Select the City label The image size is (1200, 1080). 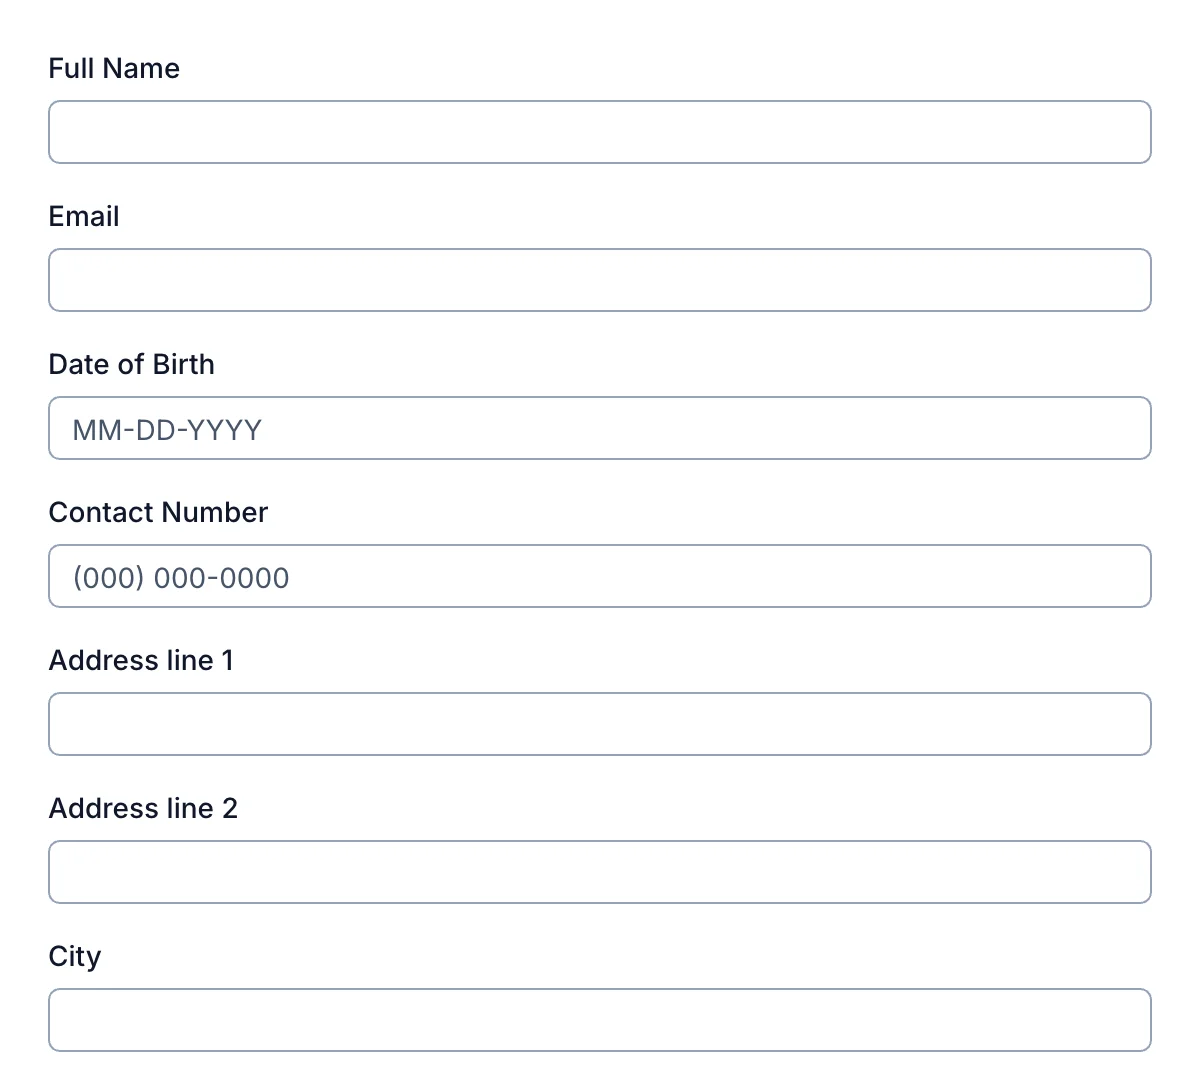pyautogui.click(x=74, y=956)
